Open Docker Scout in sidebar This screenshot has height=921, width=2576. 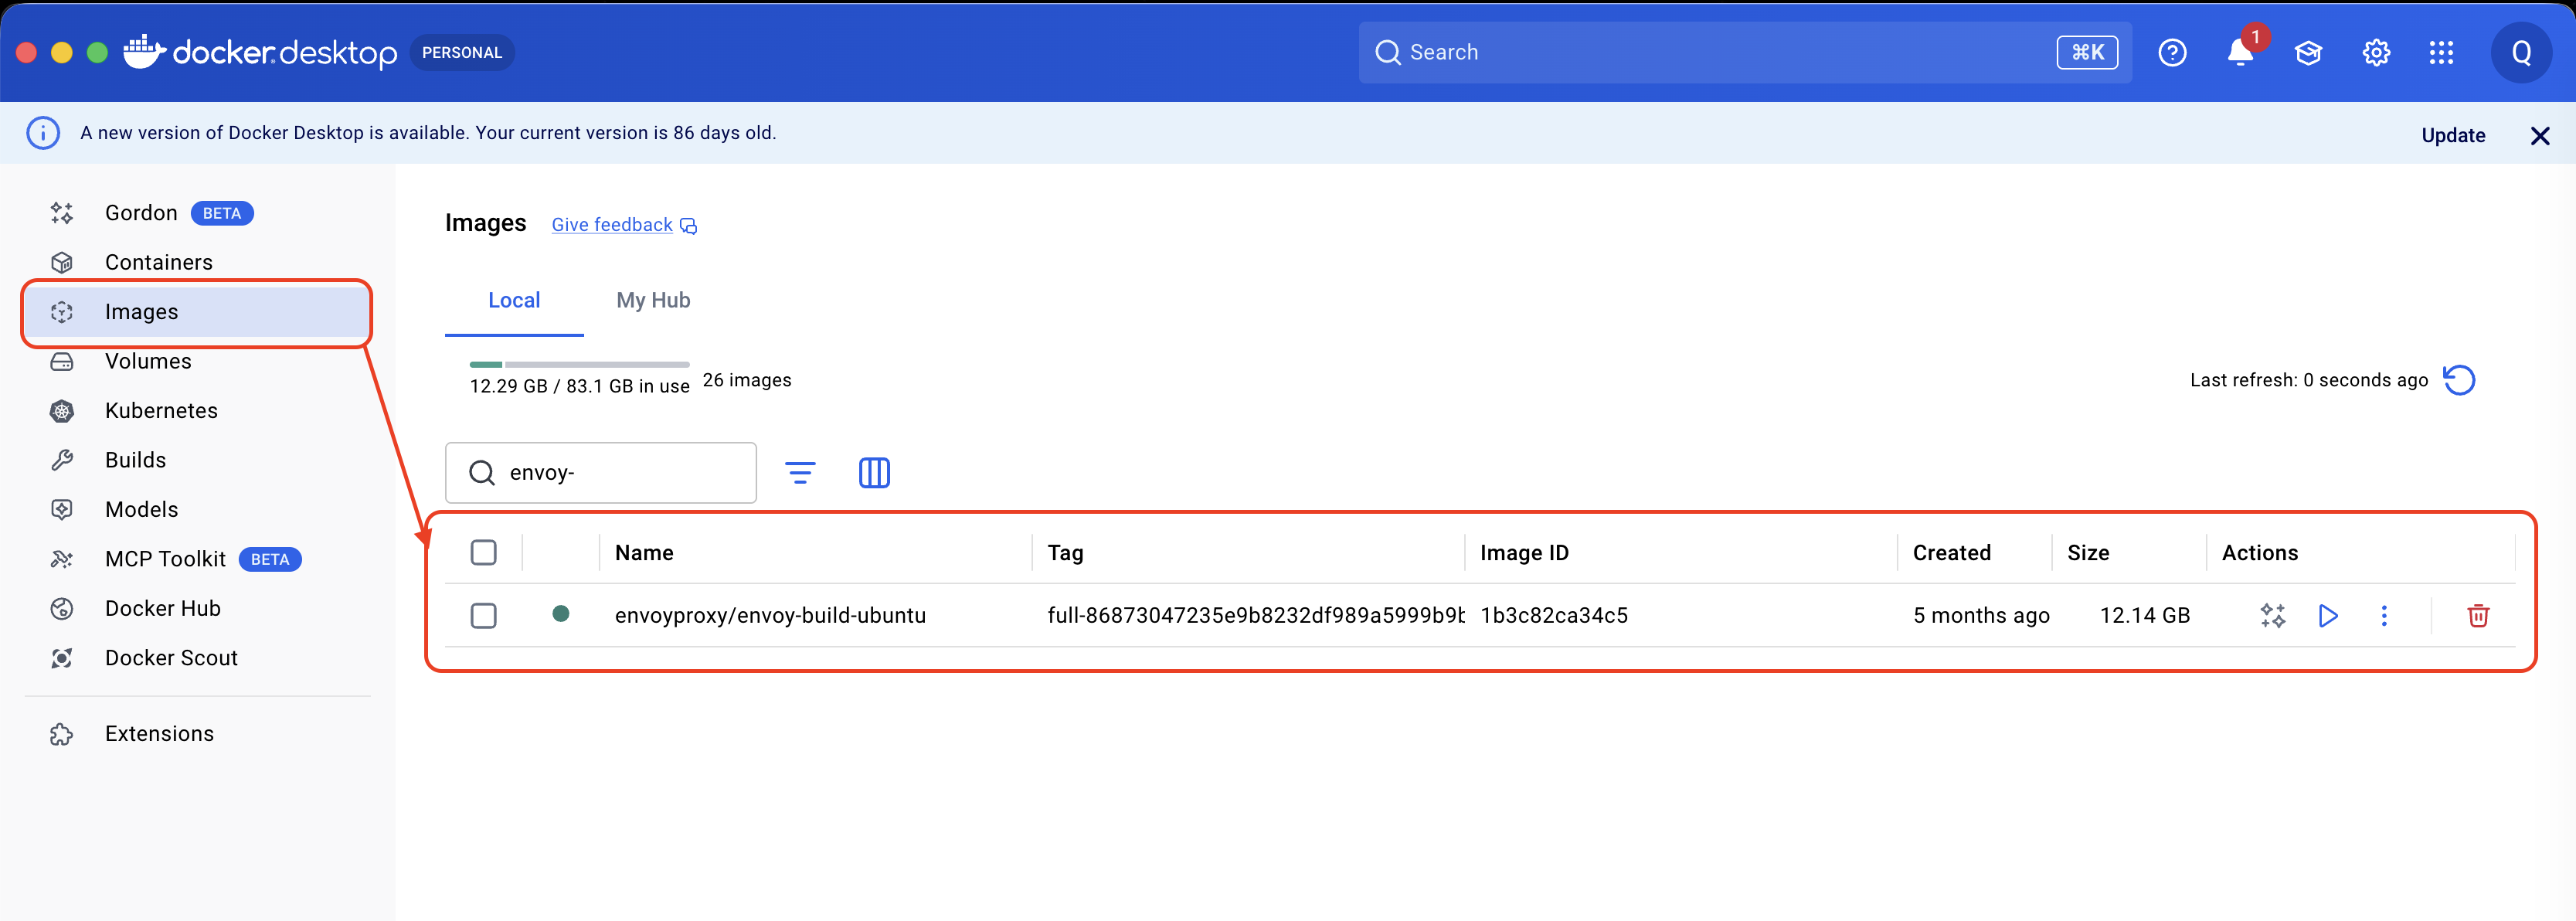[x=198, y=658]
